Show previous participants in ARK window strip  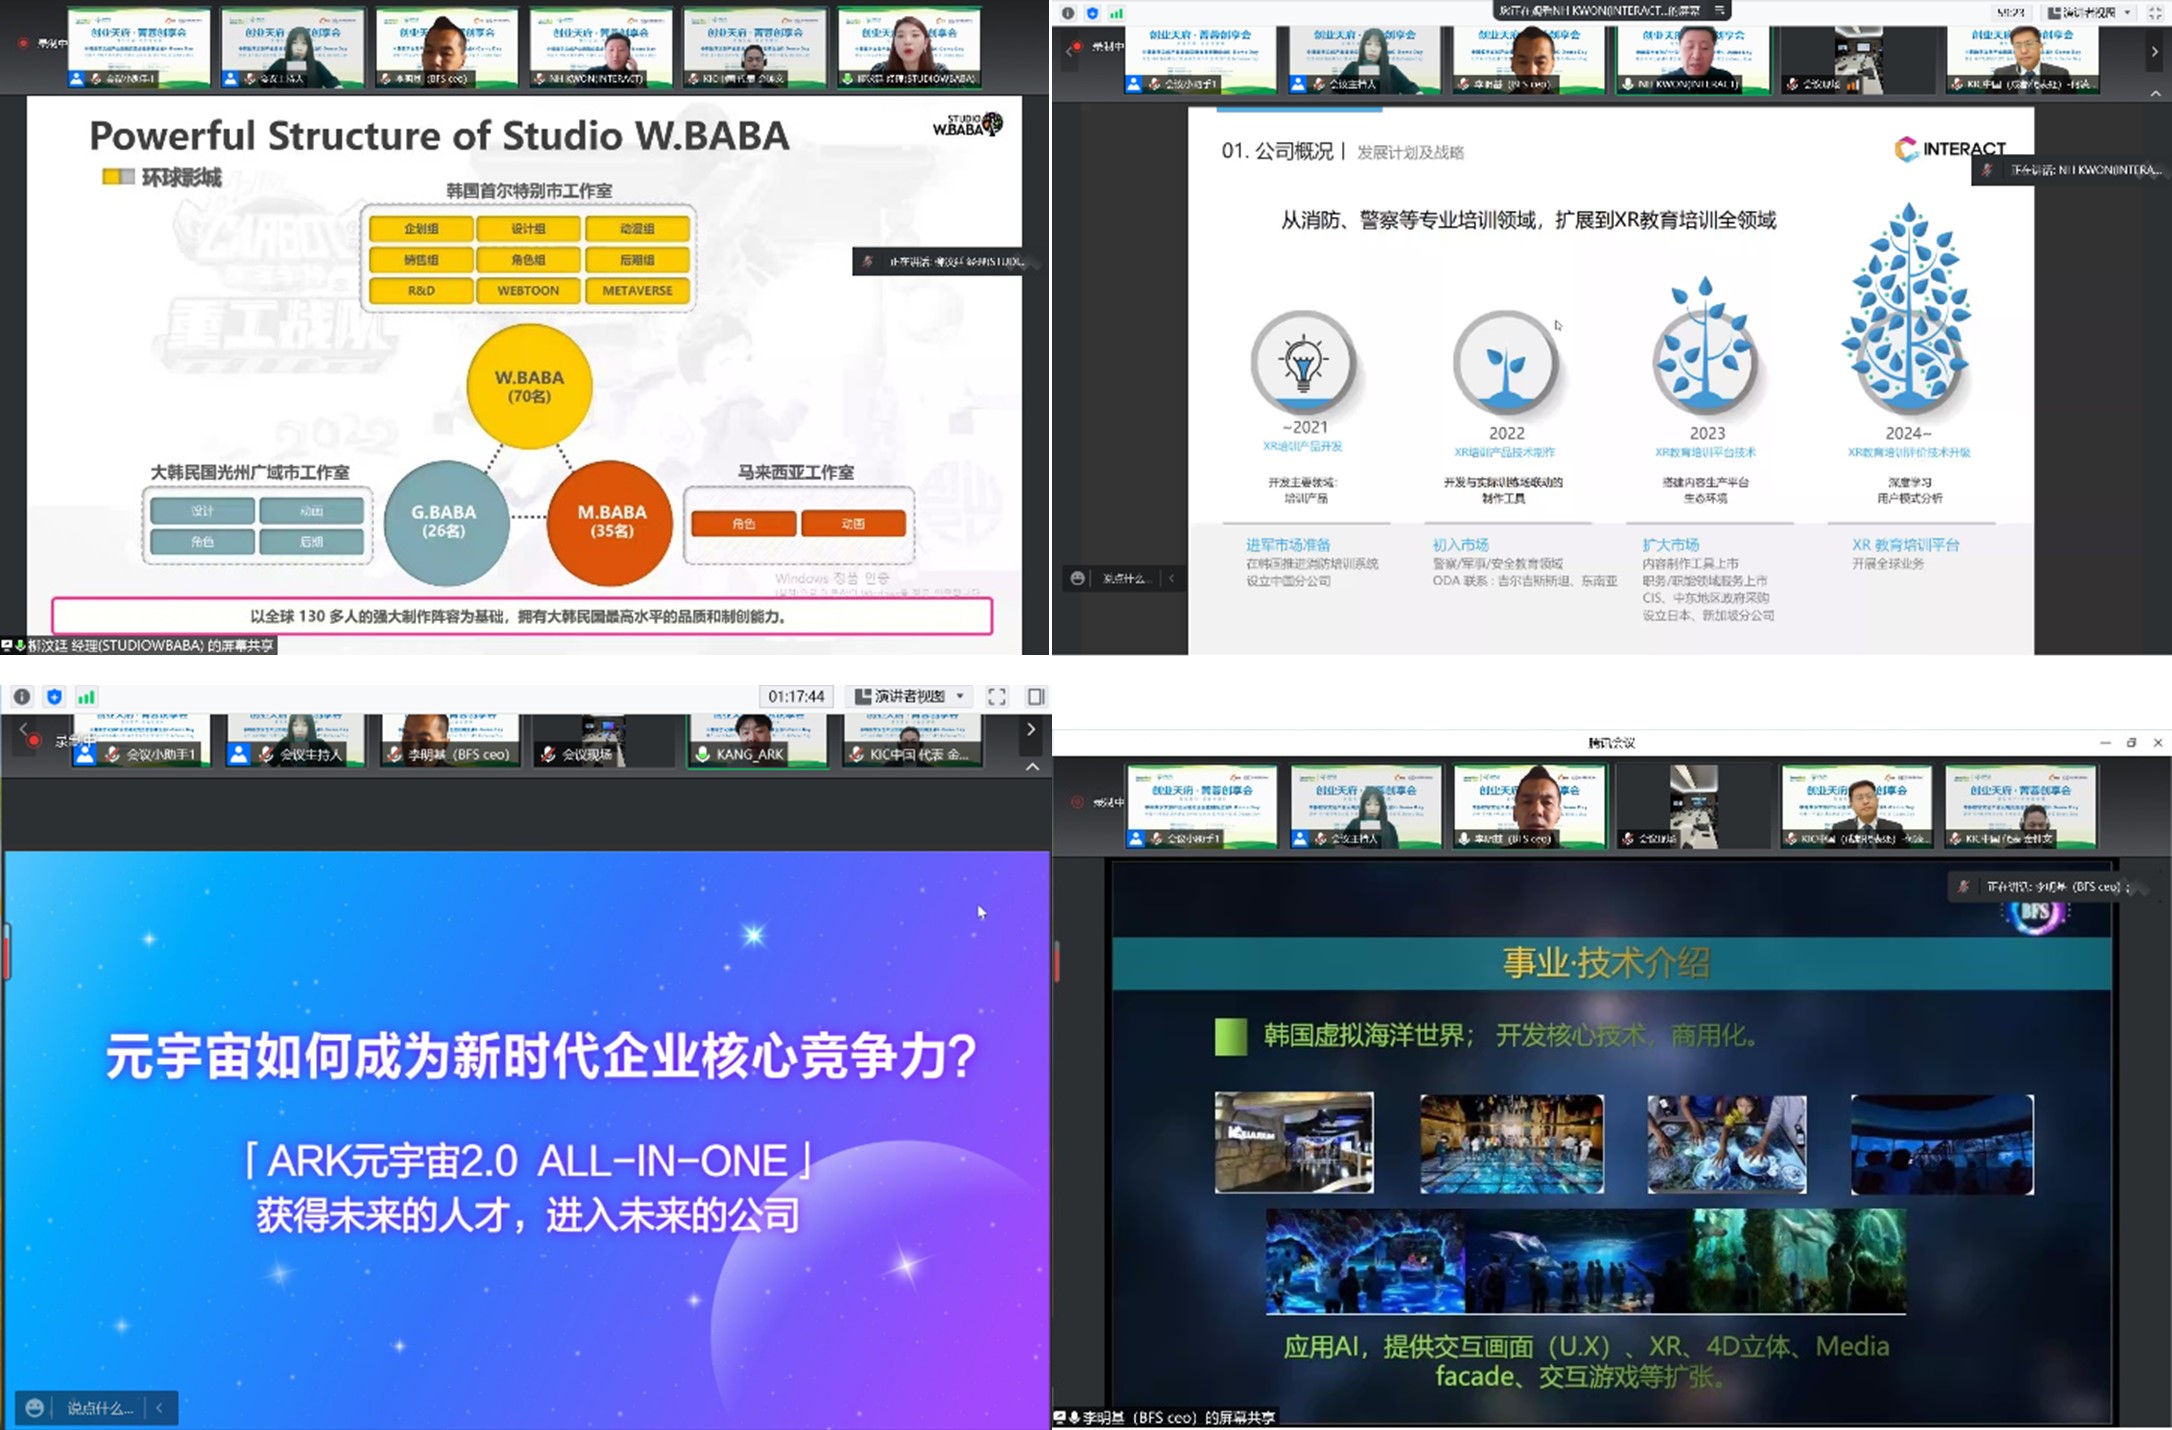pos(23,729)
